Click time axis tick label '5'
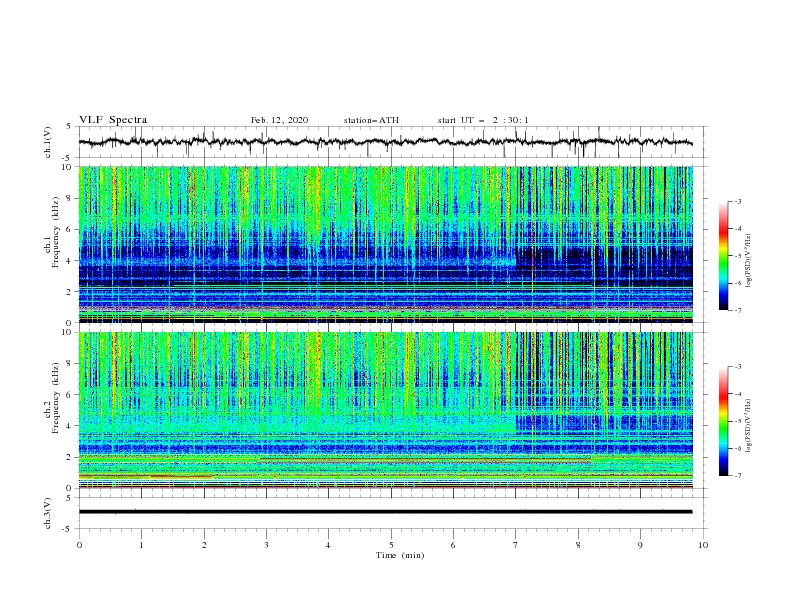The image size is (792, 612). point(391,545)
